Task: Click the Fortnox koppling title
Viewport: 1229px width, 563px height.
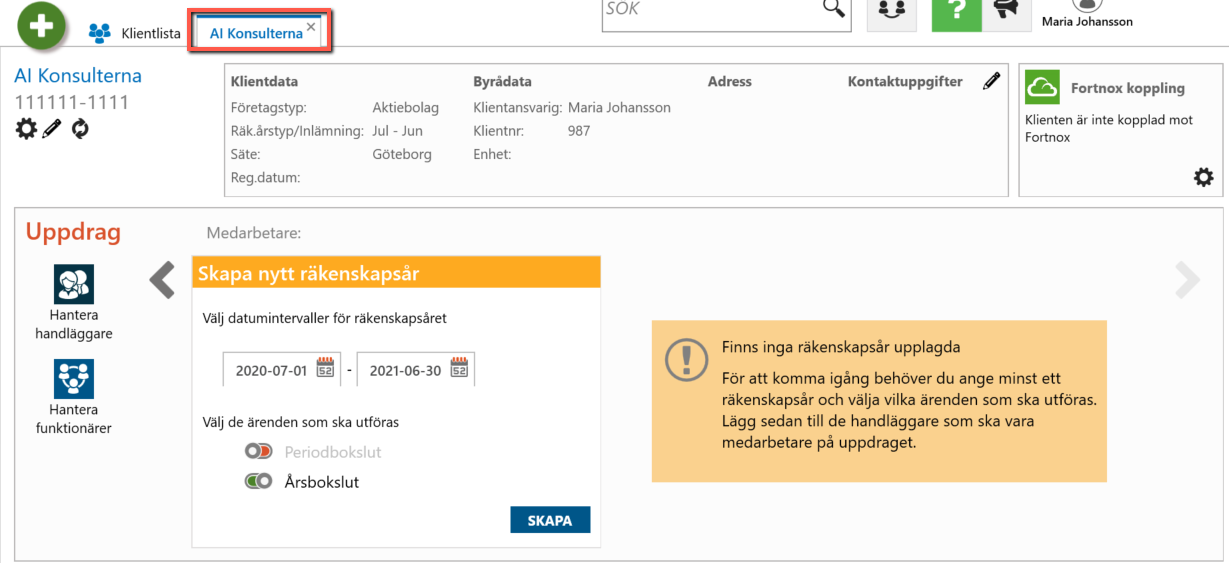Action: (1128, 88)
